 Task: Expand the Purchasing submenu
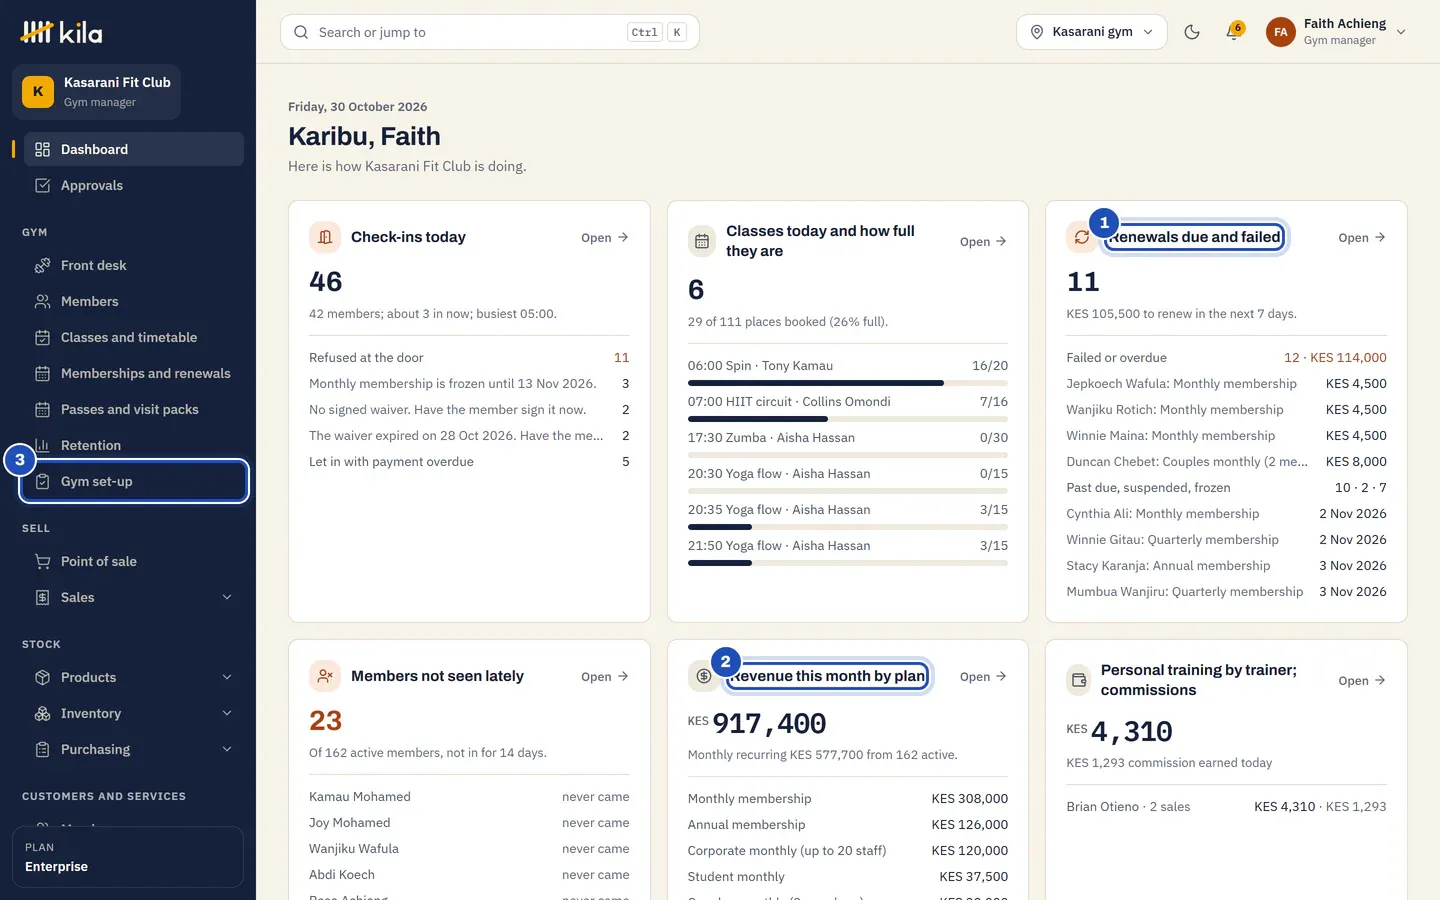(227, 749)
